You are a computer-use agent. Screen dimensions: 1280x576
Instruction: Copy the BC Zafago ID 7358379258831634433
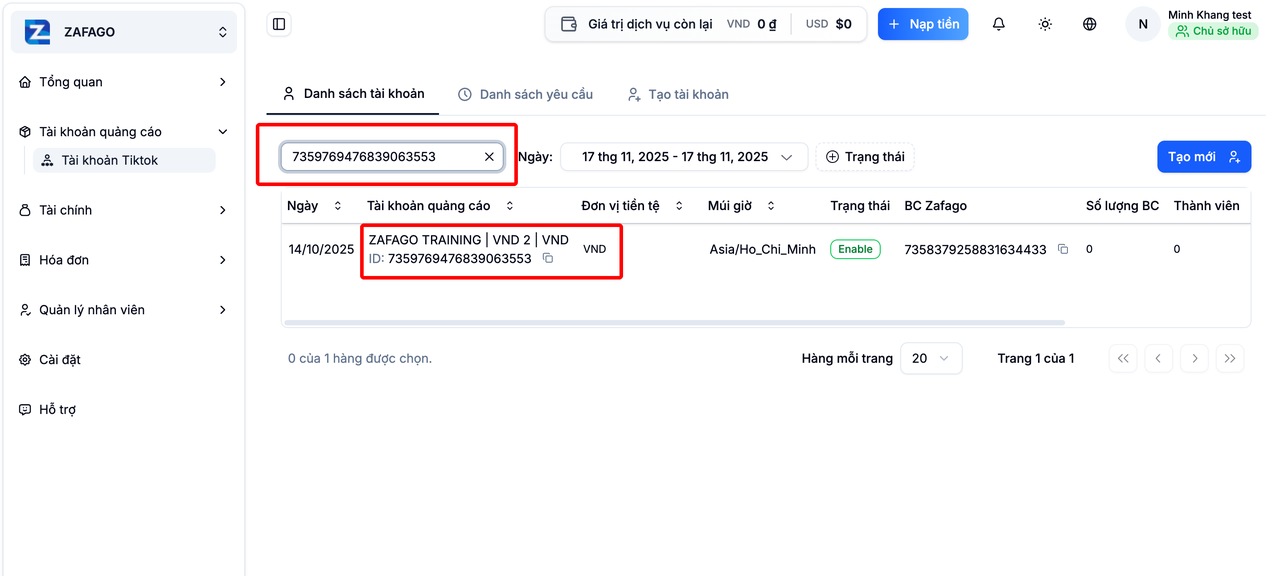(1063, 249)
